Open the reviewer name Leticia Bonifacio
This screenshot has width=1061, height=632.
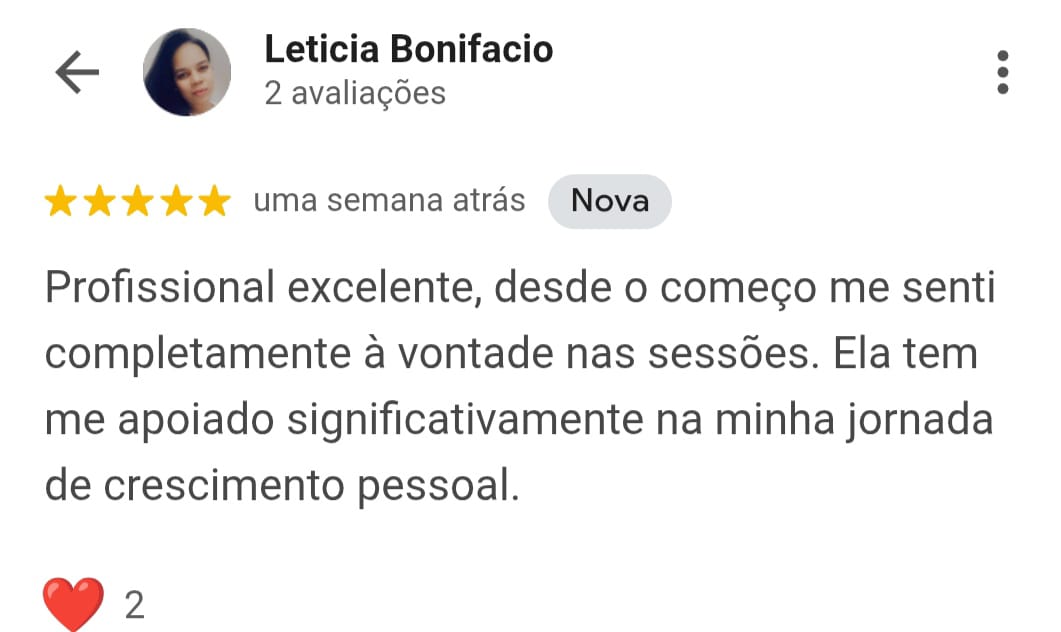tap(408, 48)
